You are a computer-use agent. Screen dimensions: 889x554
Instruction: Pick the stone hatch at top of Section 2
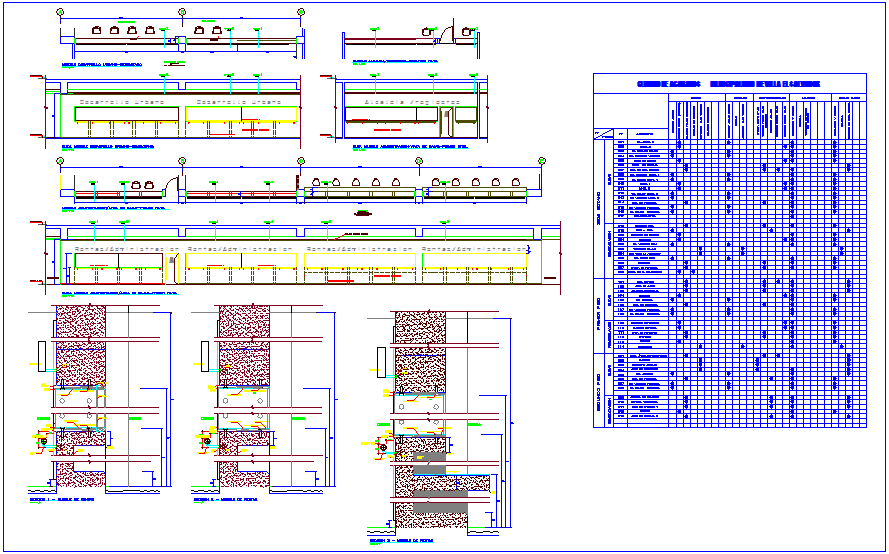point(244,322)
